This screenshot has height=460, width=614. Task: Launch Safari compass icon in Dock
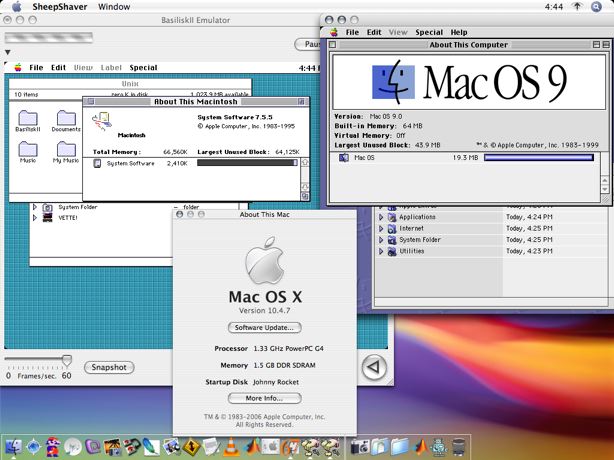click(34, 447)
